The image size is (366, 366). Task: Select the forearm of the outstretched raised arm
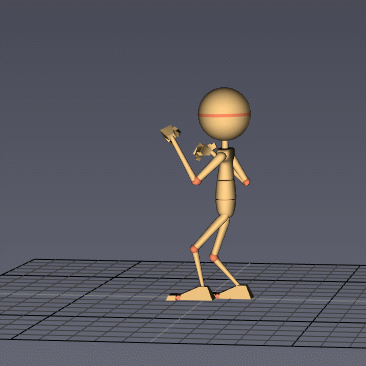182,159
